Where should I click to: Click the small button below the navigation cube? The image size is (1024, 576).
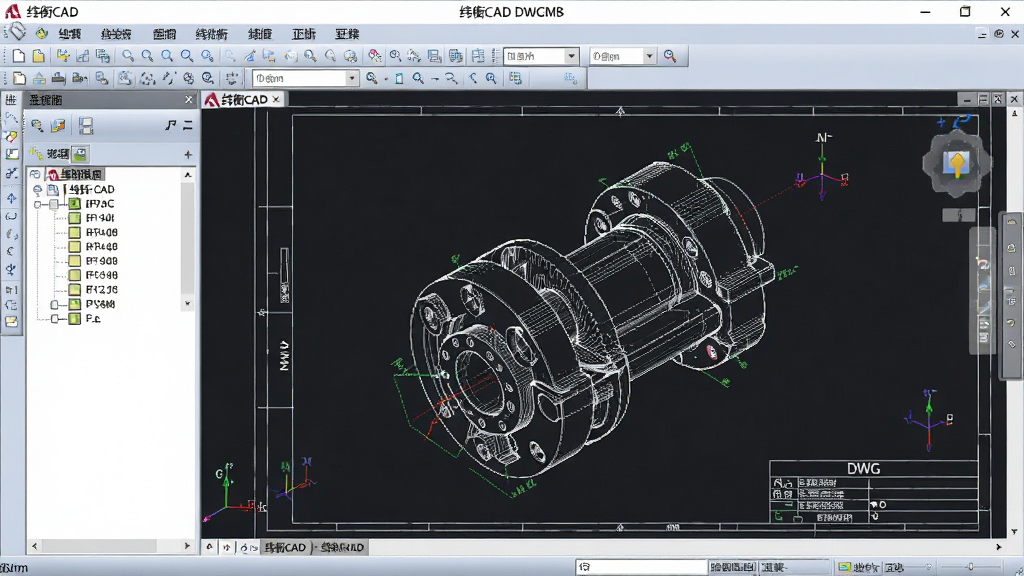coord(959,215)
